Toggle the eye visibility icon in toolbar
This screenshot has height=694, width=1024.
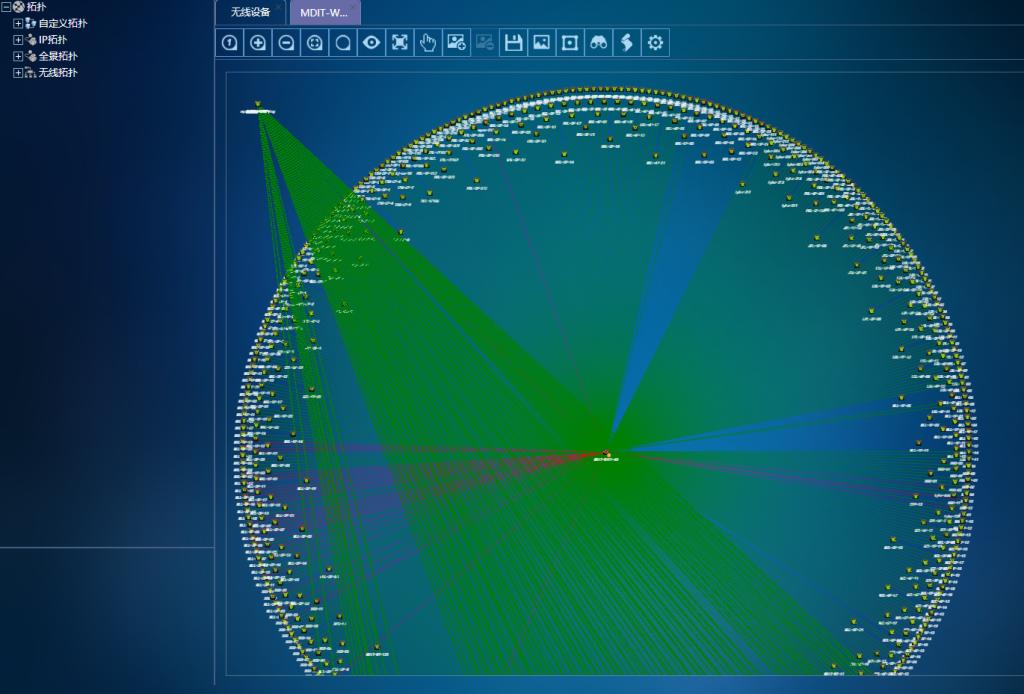coord(371,43)
